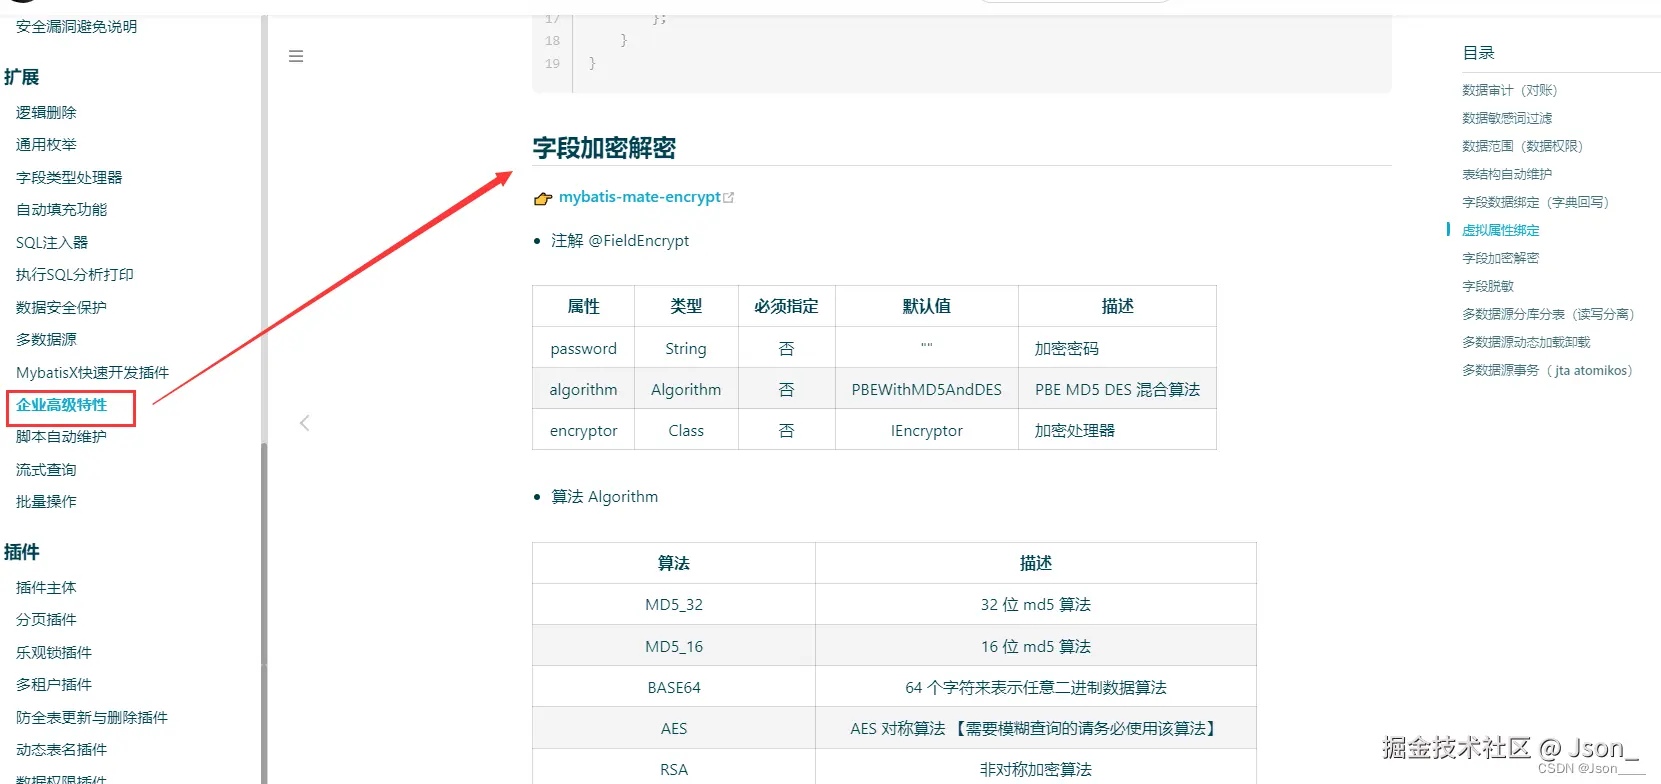Screen dimensions: 1661x784
Task: Open 批量操作 sidebar page
Action: (x=46, y=502)
